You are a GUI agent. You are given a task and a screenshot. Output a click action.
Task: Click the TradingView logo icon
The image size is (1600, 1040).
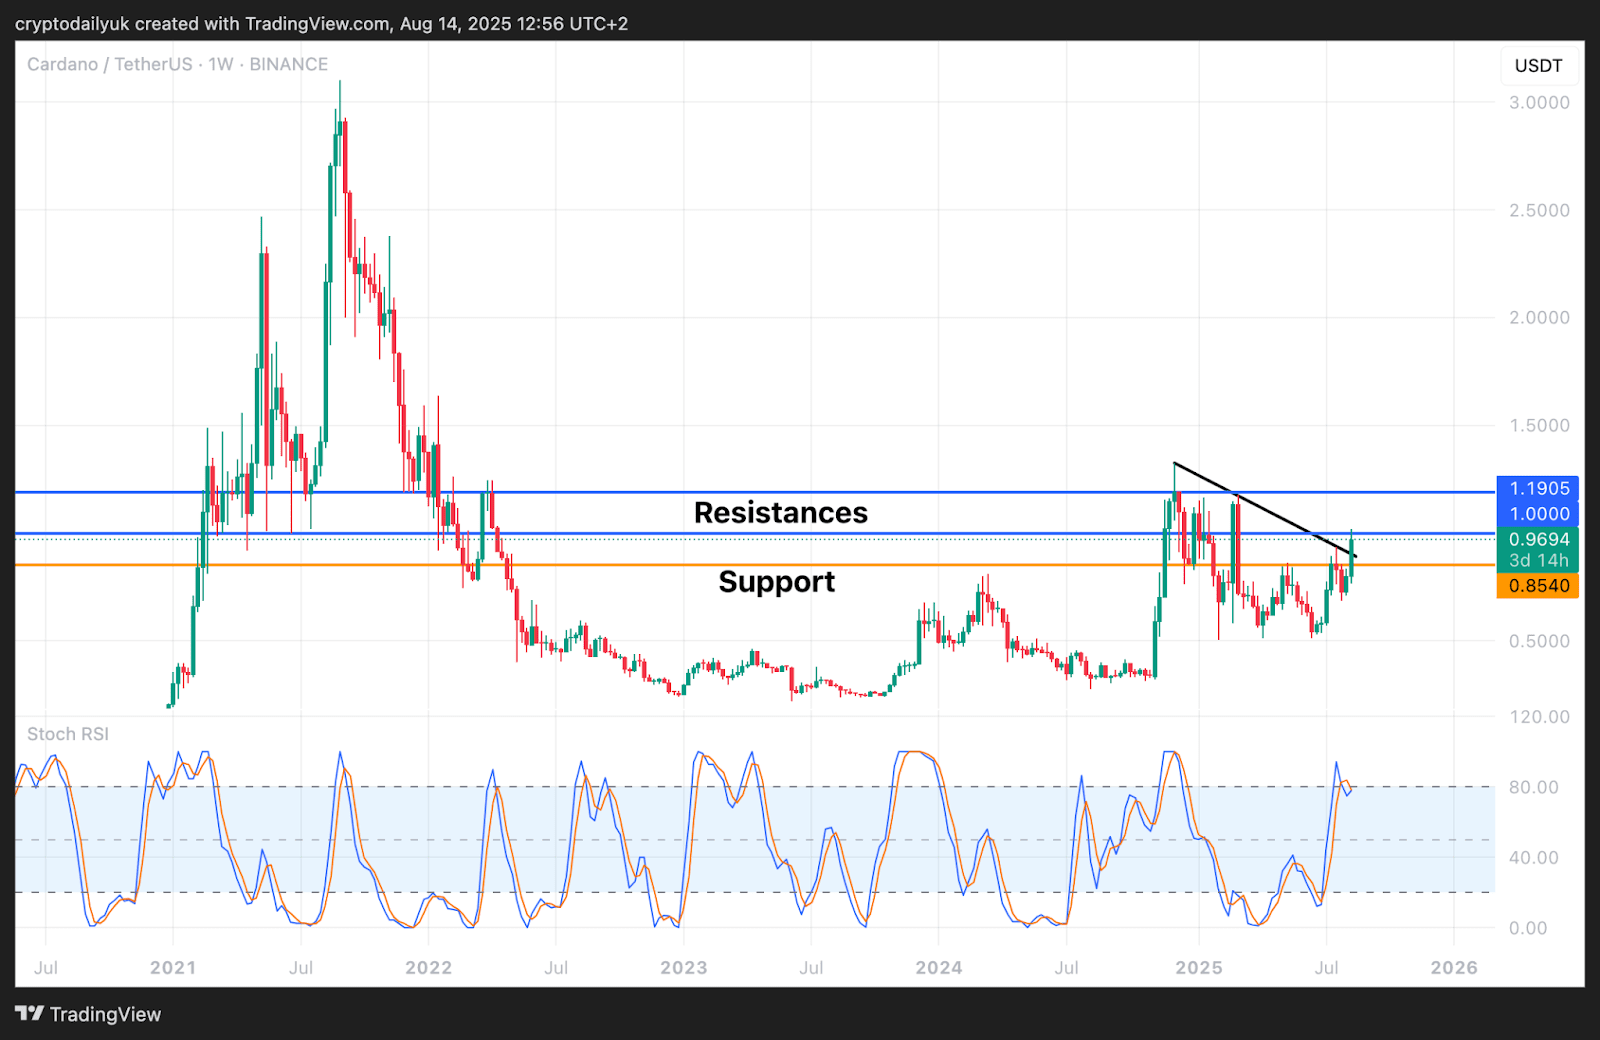tap(30, 1014)
